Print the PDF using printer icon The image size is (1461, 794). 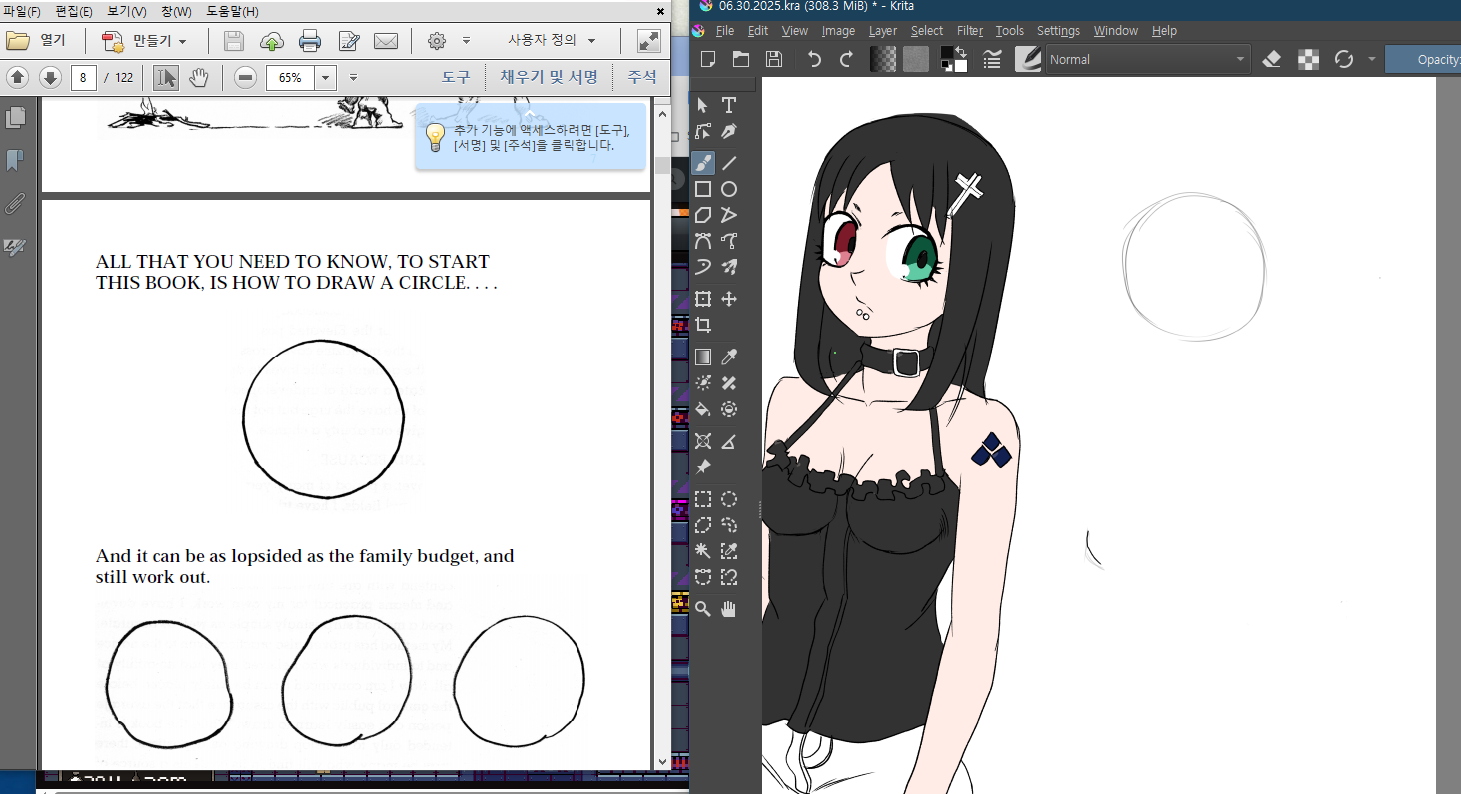point(310,41)
